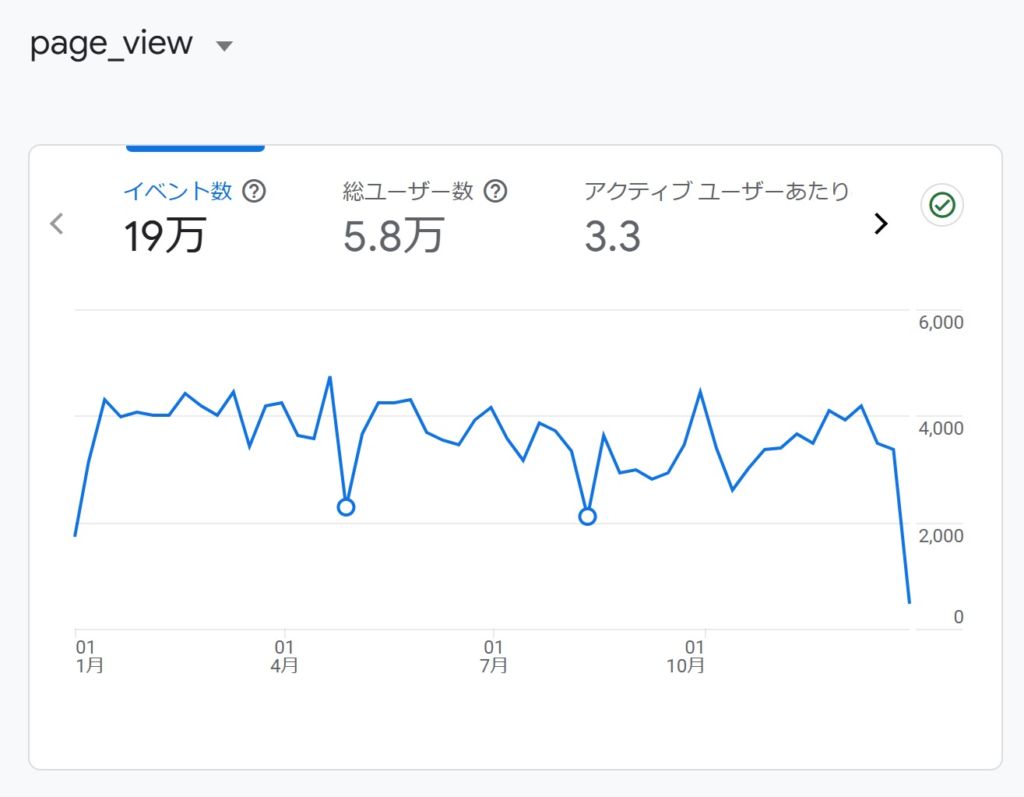
Task: Show next metrics with the right chevron
Action: (880, 224)
